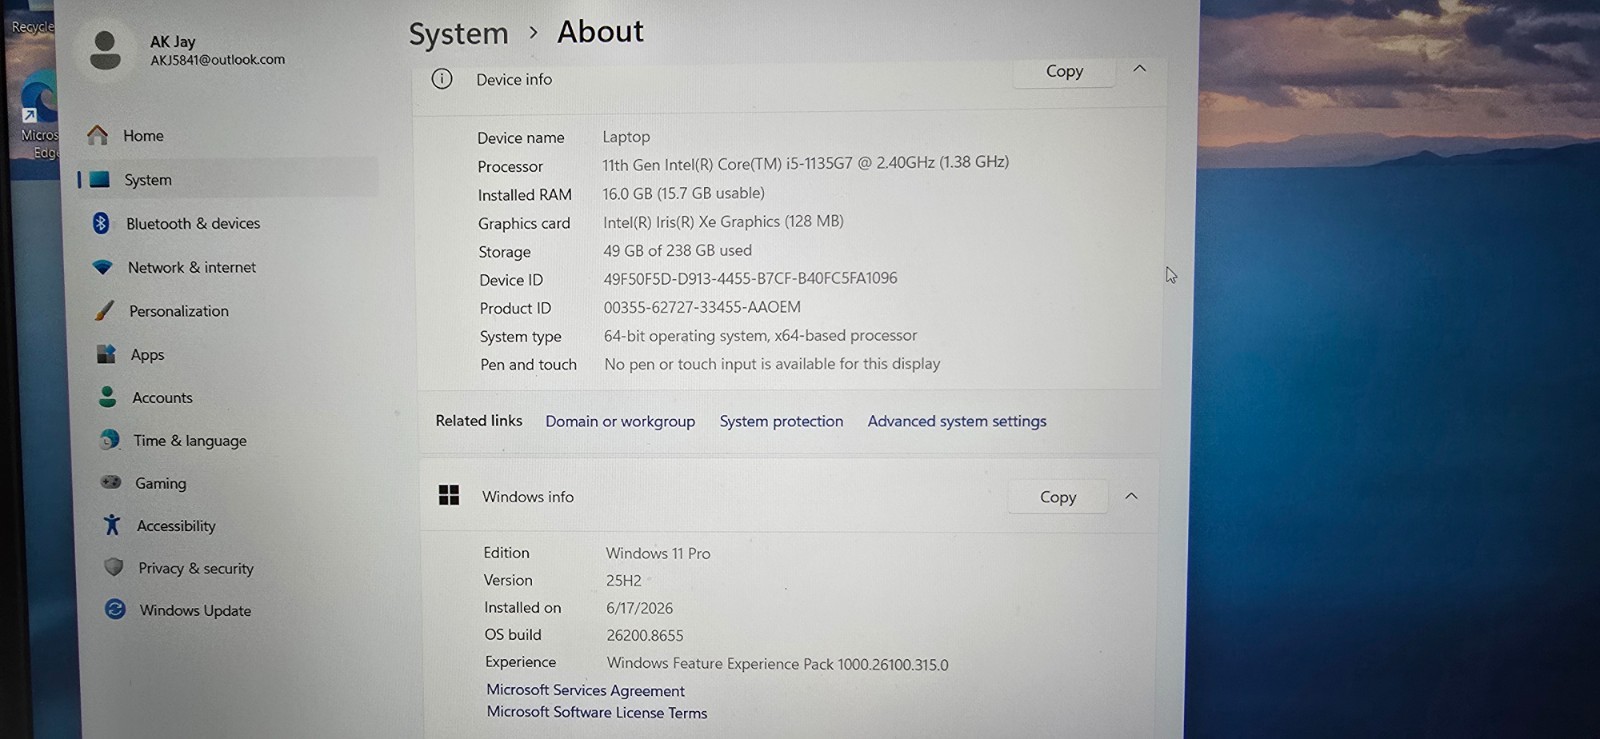Select the 16.0 GB installed RAM value
The image size is (1600, 739).
click(x=683, y=193)
